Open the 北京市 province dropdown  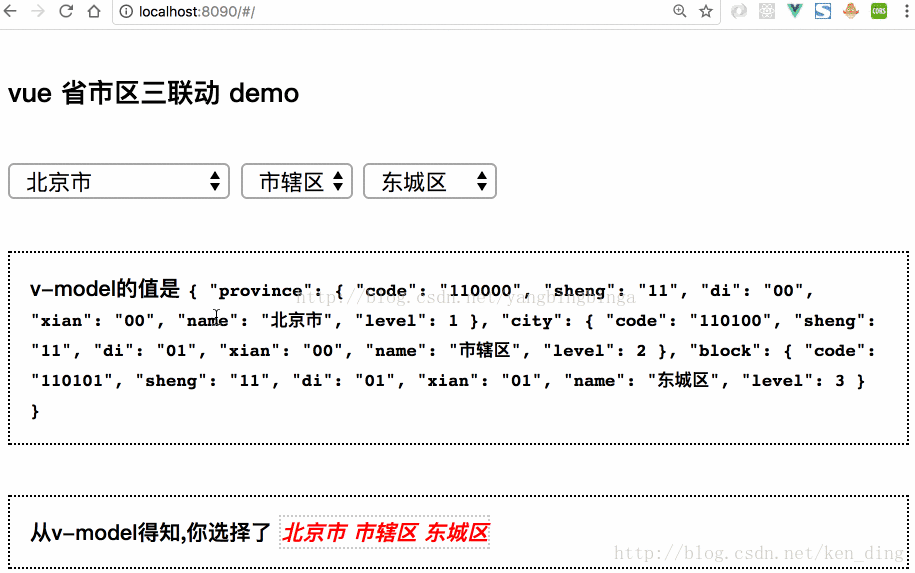click(119, 181)
